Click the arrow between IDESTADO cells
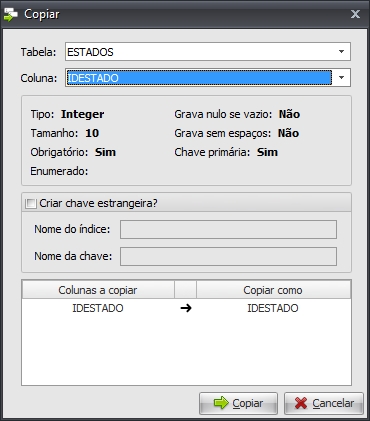This screenshot has height=421, width=370. click(186, 308)
